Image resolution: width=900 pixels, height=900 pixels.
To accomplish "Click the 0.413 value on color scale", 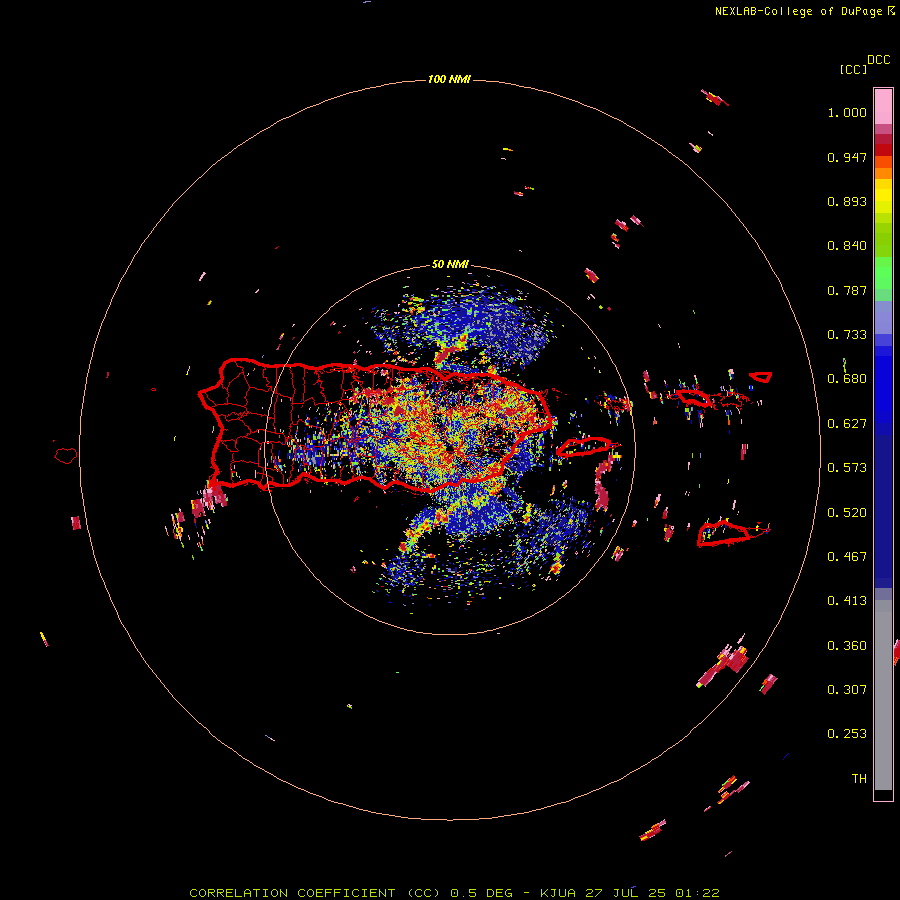I will click(x=847, y=601).
